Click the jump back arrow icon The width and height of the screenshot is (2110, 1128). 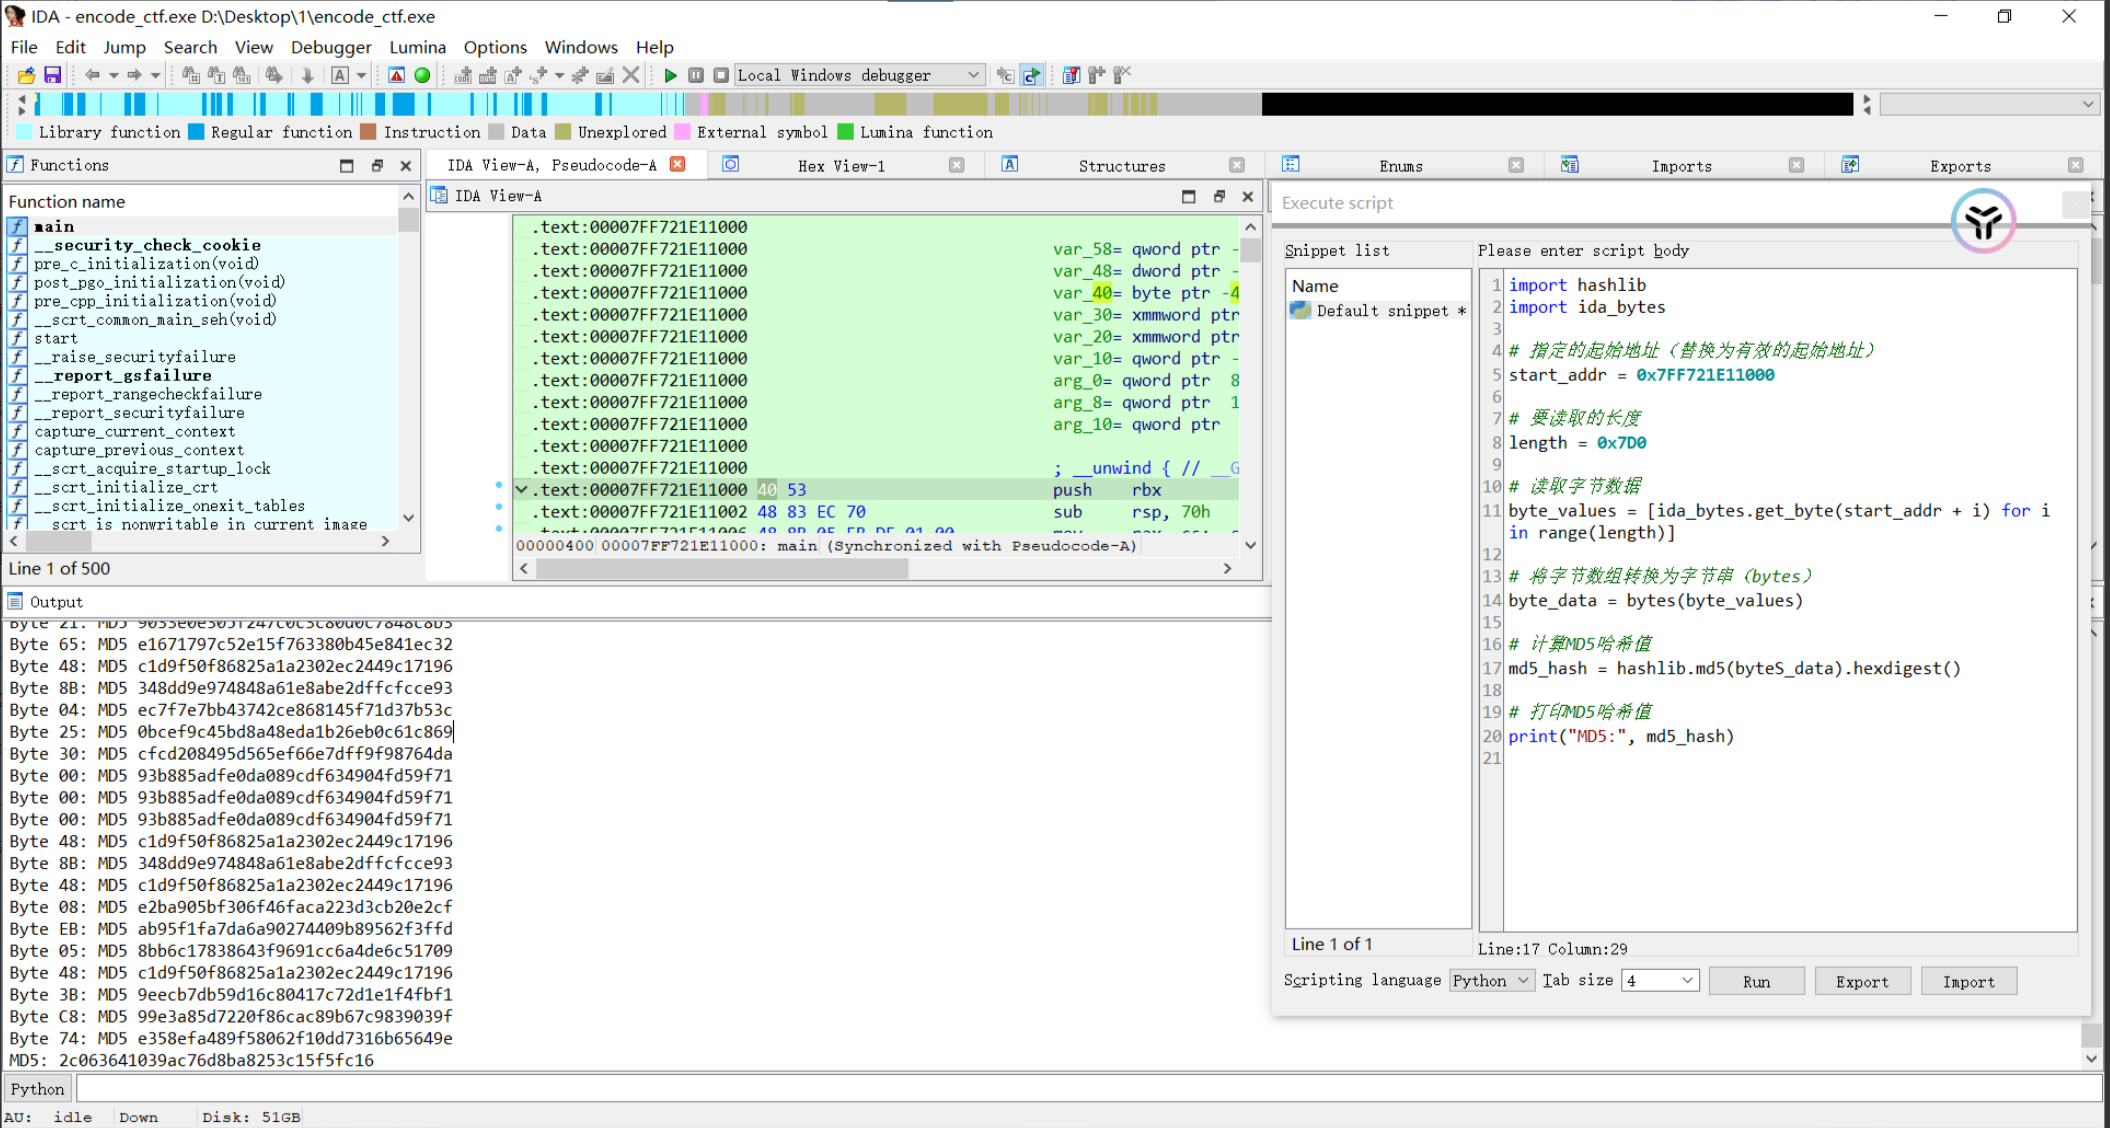[x=92, y=75]
